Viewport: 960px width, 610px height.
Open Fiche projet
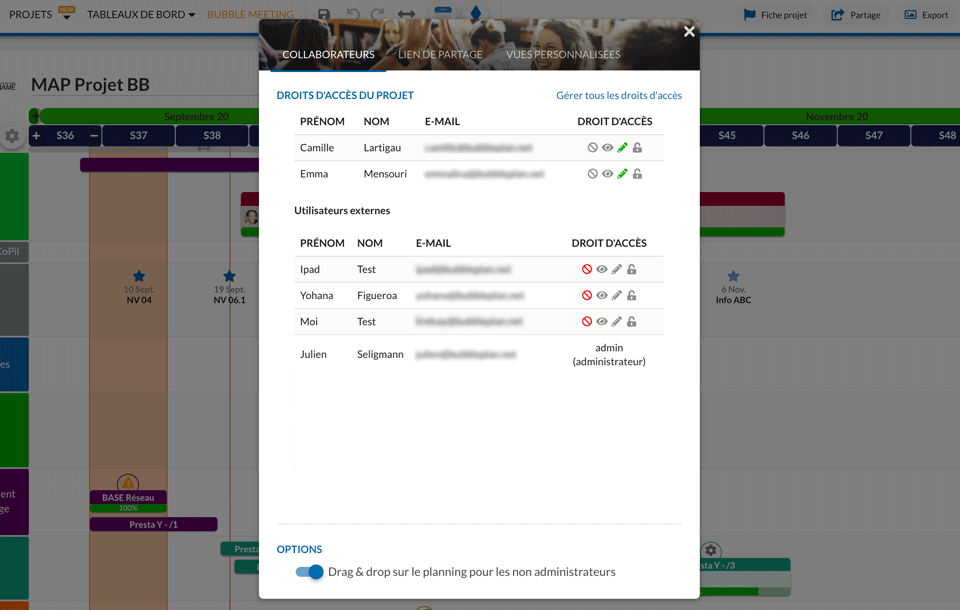[776, 15]
